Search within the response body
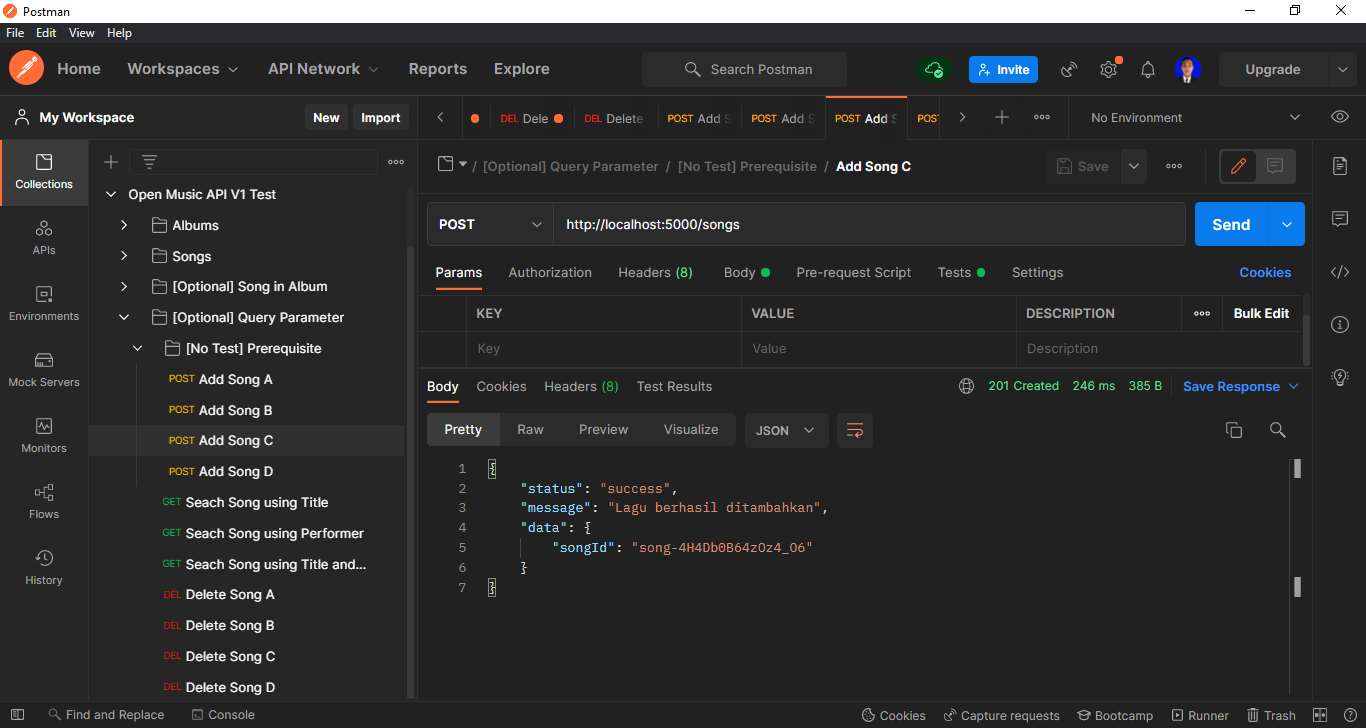This screenshot has width=1366, height=728. (1277, 430)
